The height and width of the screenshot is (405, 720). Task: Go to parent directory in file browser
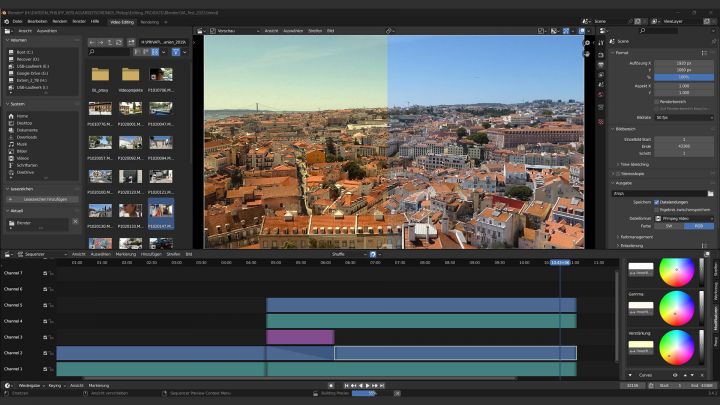(110, 42)
